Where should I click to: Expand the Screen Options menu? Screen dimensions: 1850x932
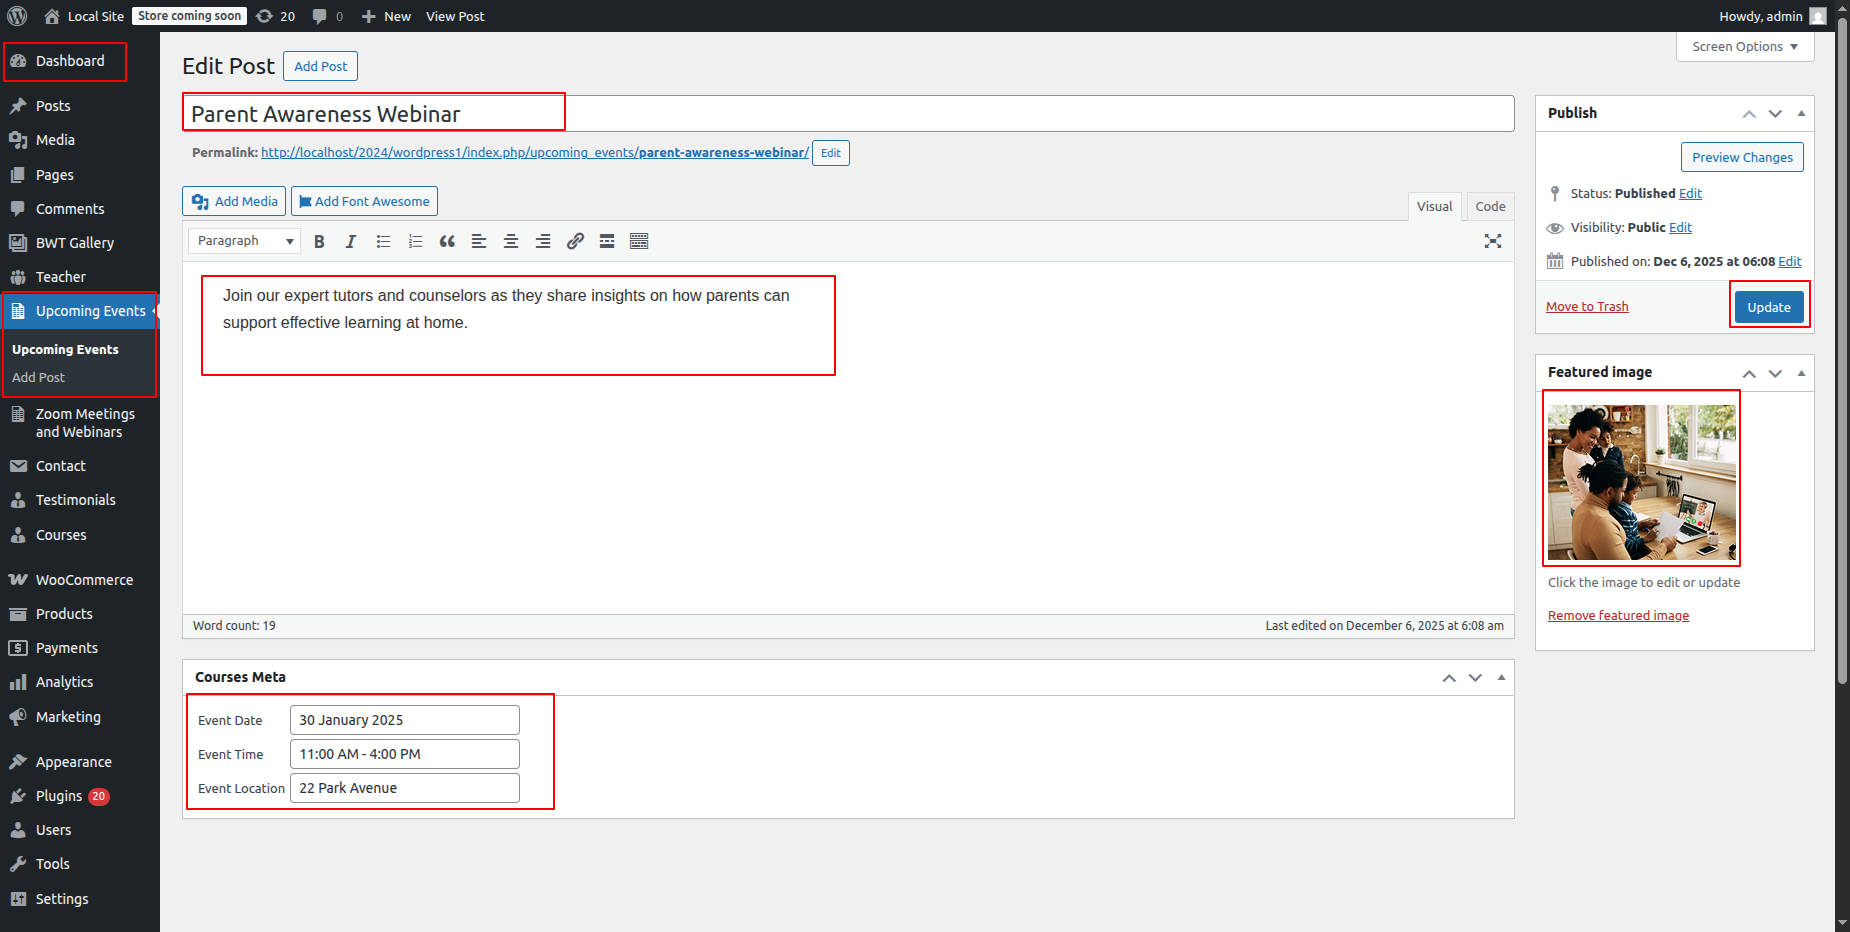(1744, 47)
